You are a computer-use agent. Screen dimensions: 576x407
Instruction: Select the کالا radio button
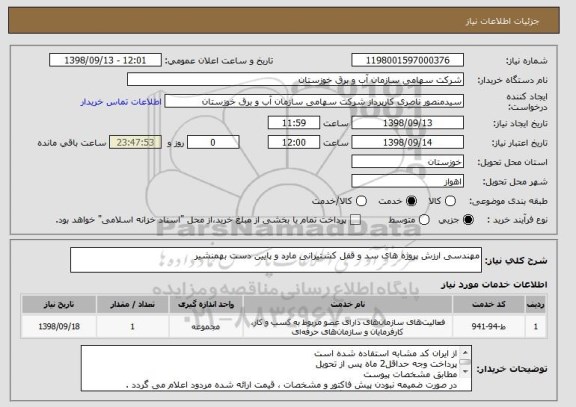click(x=450, y=201)
